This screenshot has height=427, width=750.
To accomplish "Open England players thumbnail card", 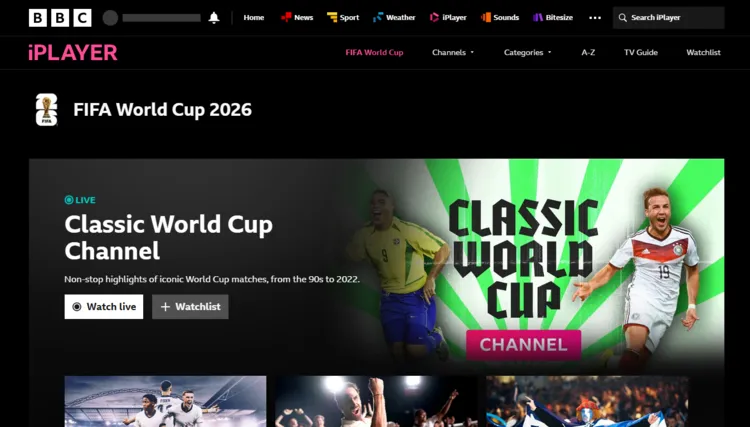I will click(x=165, y=401).
